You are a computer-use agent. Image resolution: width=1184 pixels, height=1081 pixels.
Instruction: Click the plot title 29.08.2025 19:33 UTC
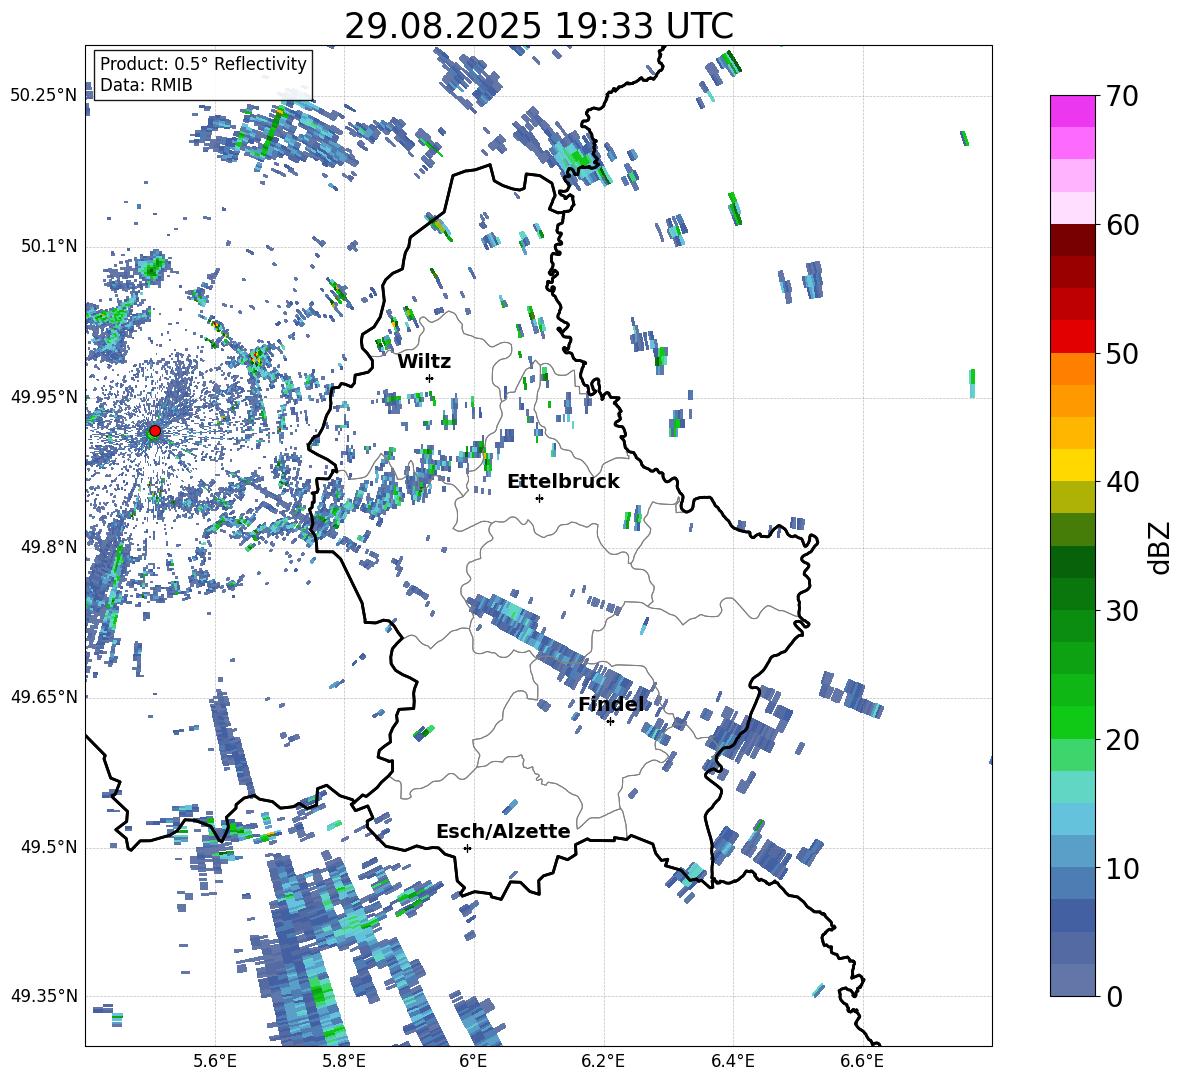539,26
